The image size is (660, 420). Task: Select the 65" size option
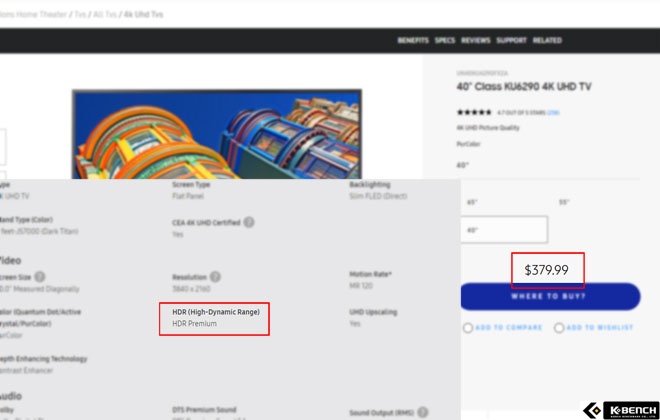point(472,202)
